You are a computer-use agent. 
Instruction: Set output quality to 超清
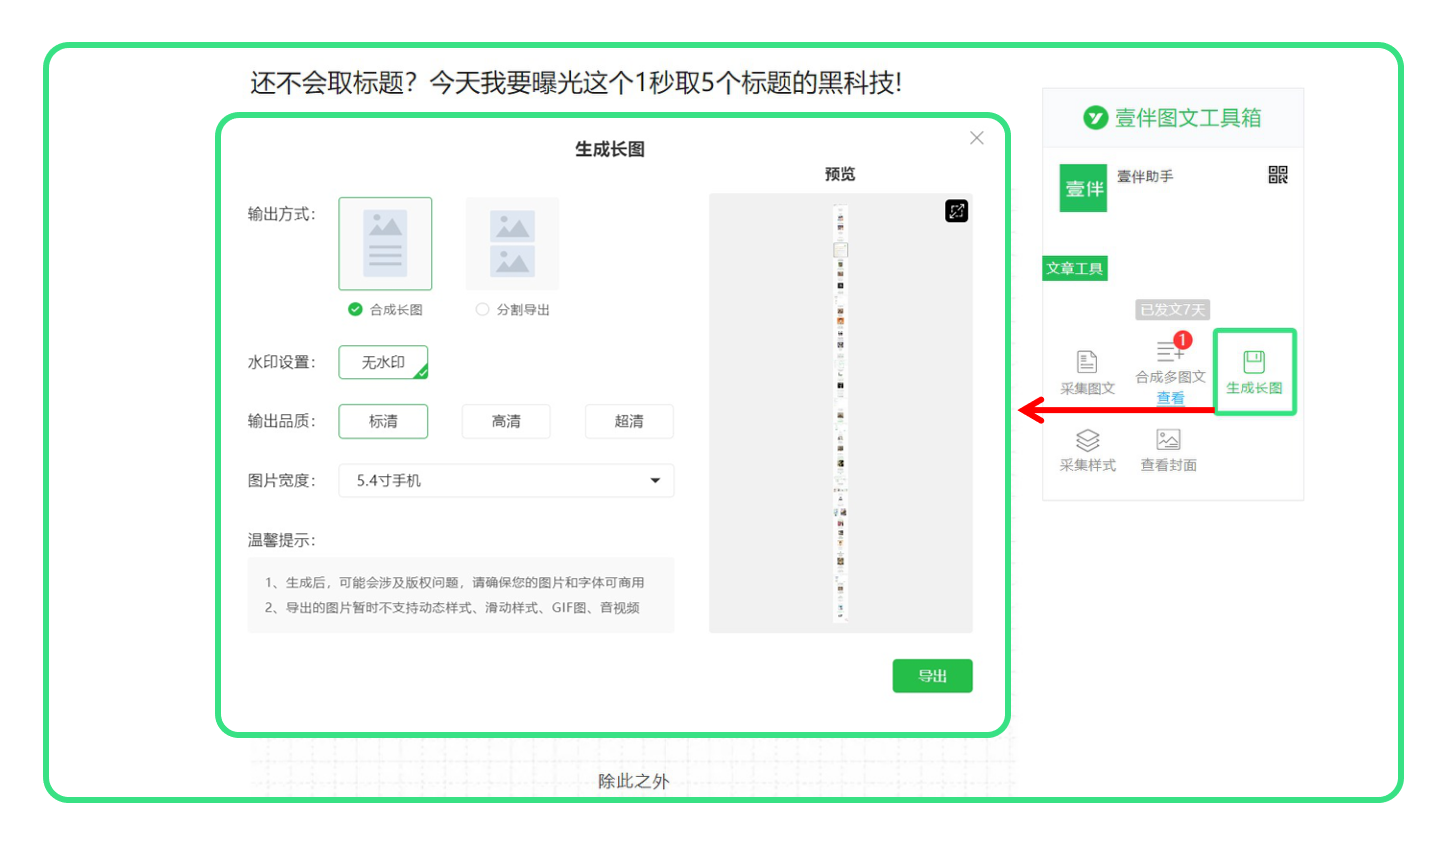click(x=629, y=421)
